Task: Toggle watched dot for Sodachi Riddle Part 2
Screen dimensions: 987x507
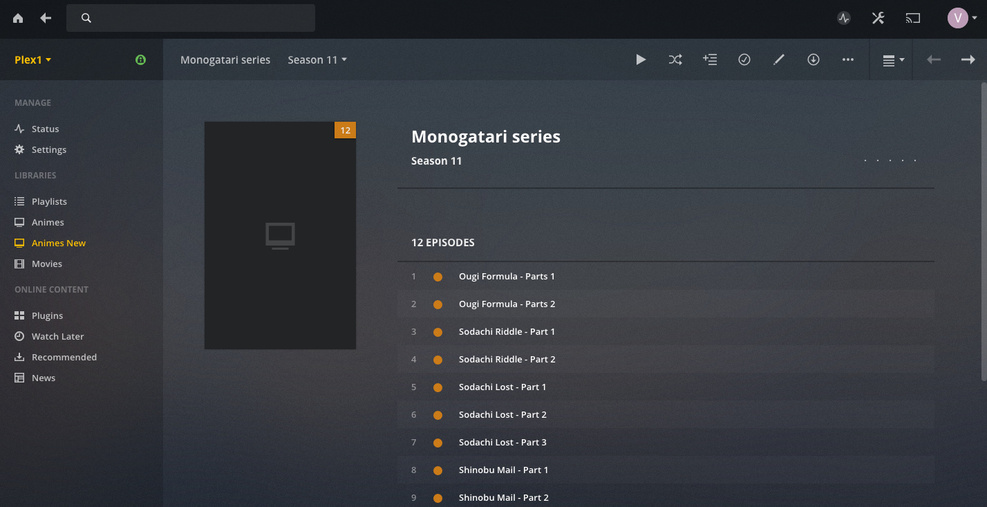Action: 437,360
